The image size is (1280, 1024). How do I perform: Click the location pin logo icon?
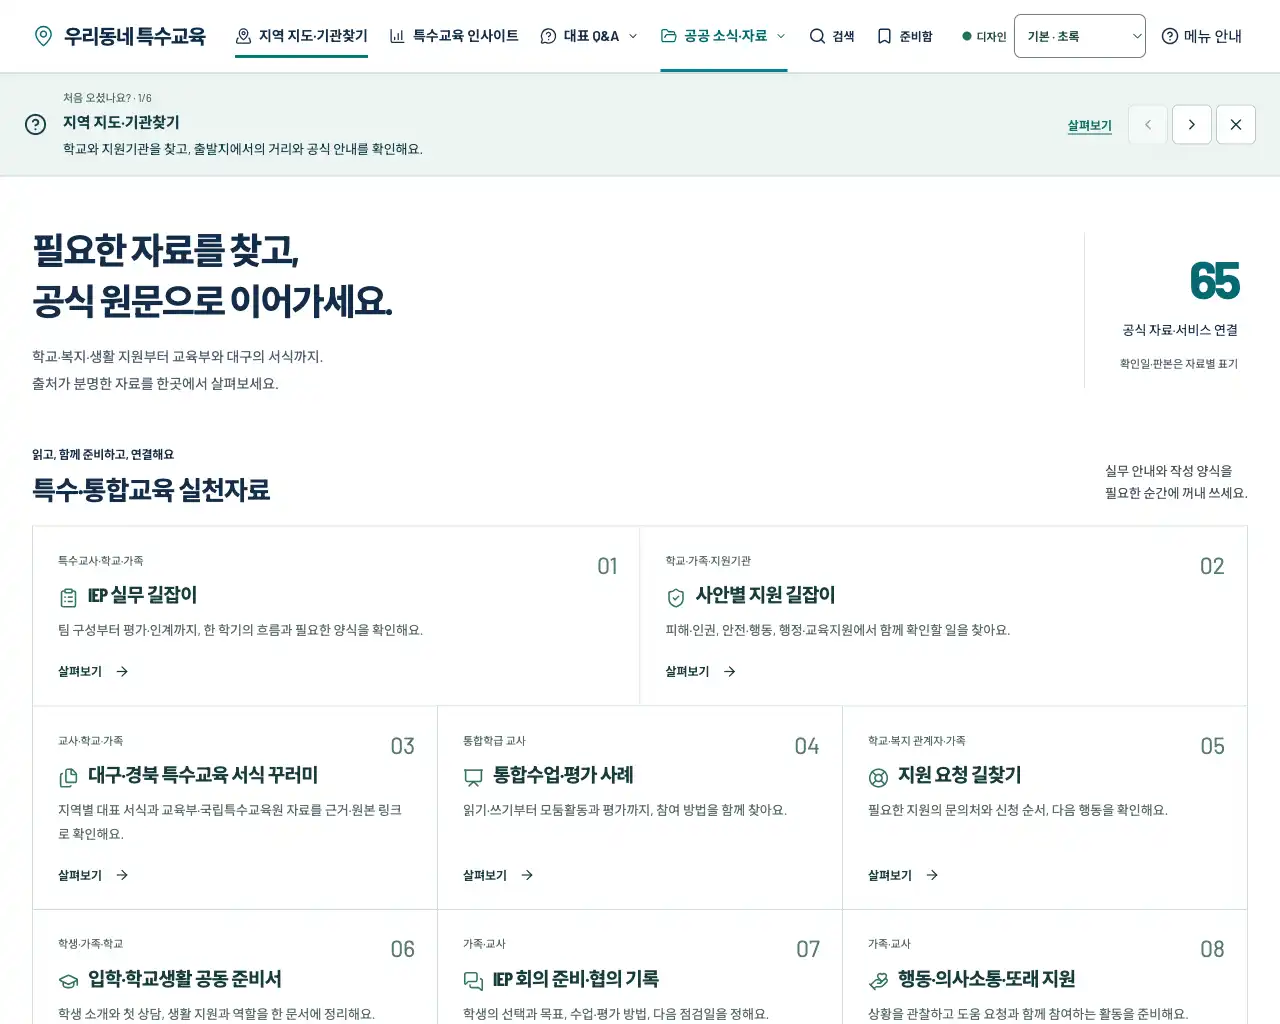pyautogui.click(x=43, y=36)
